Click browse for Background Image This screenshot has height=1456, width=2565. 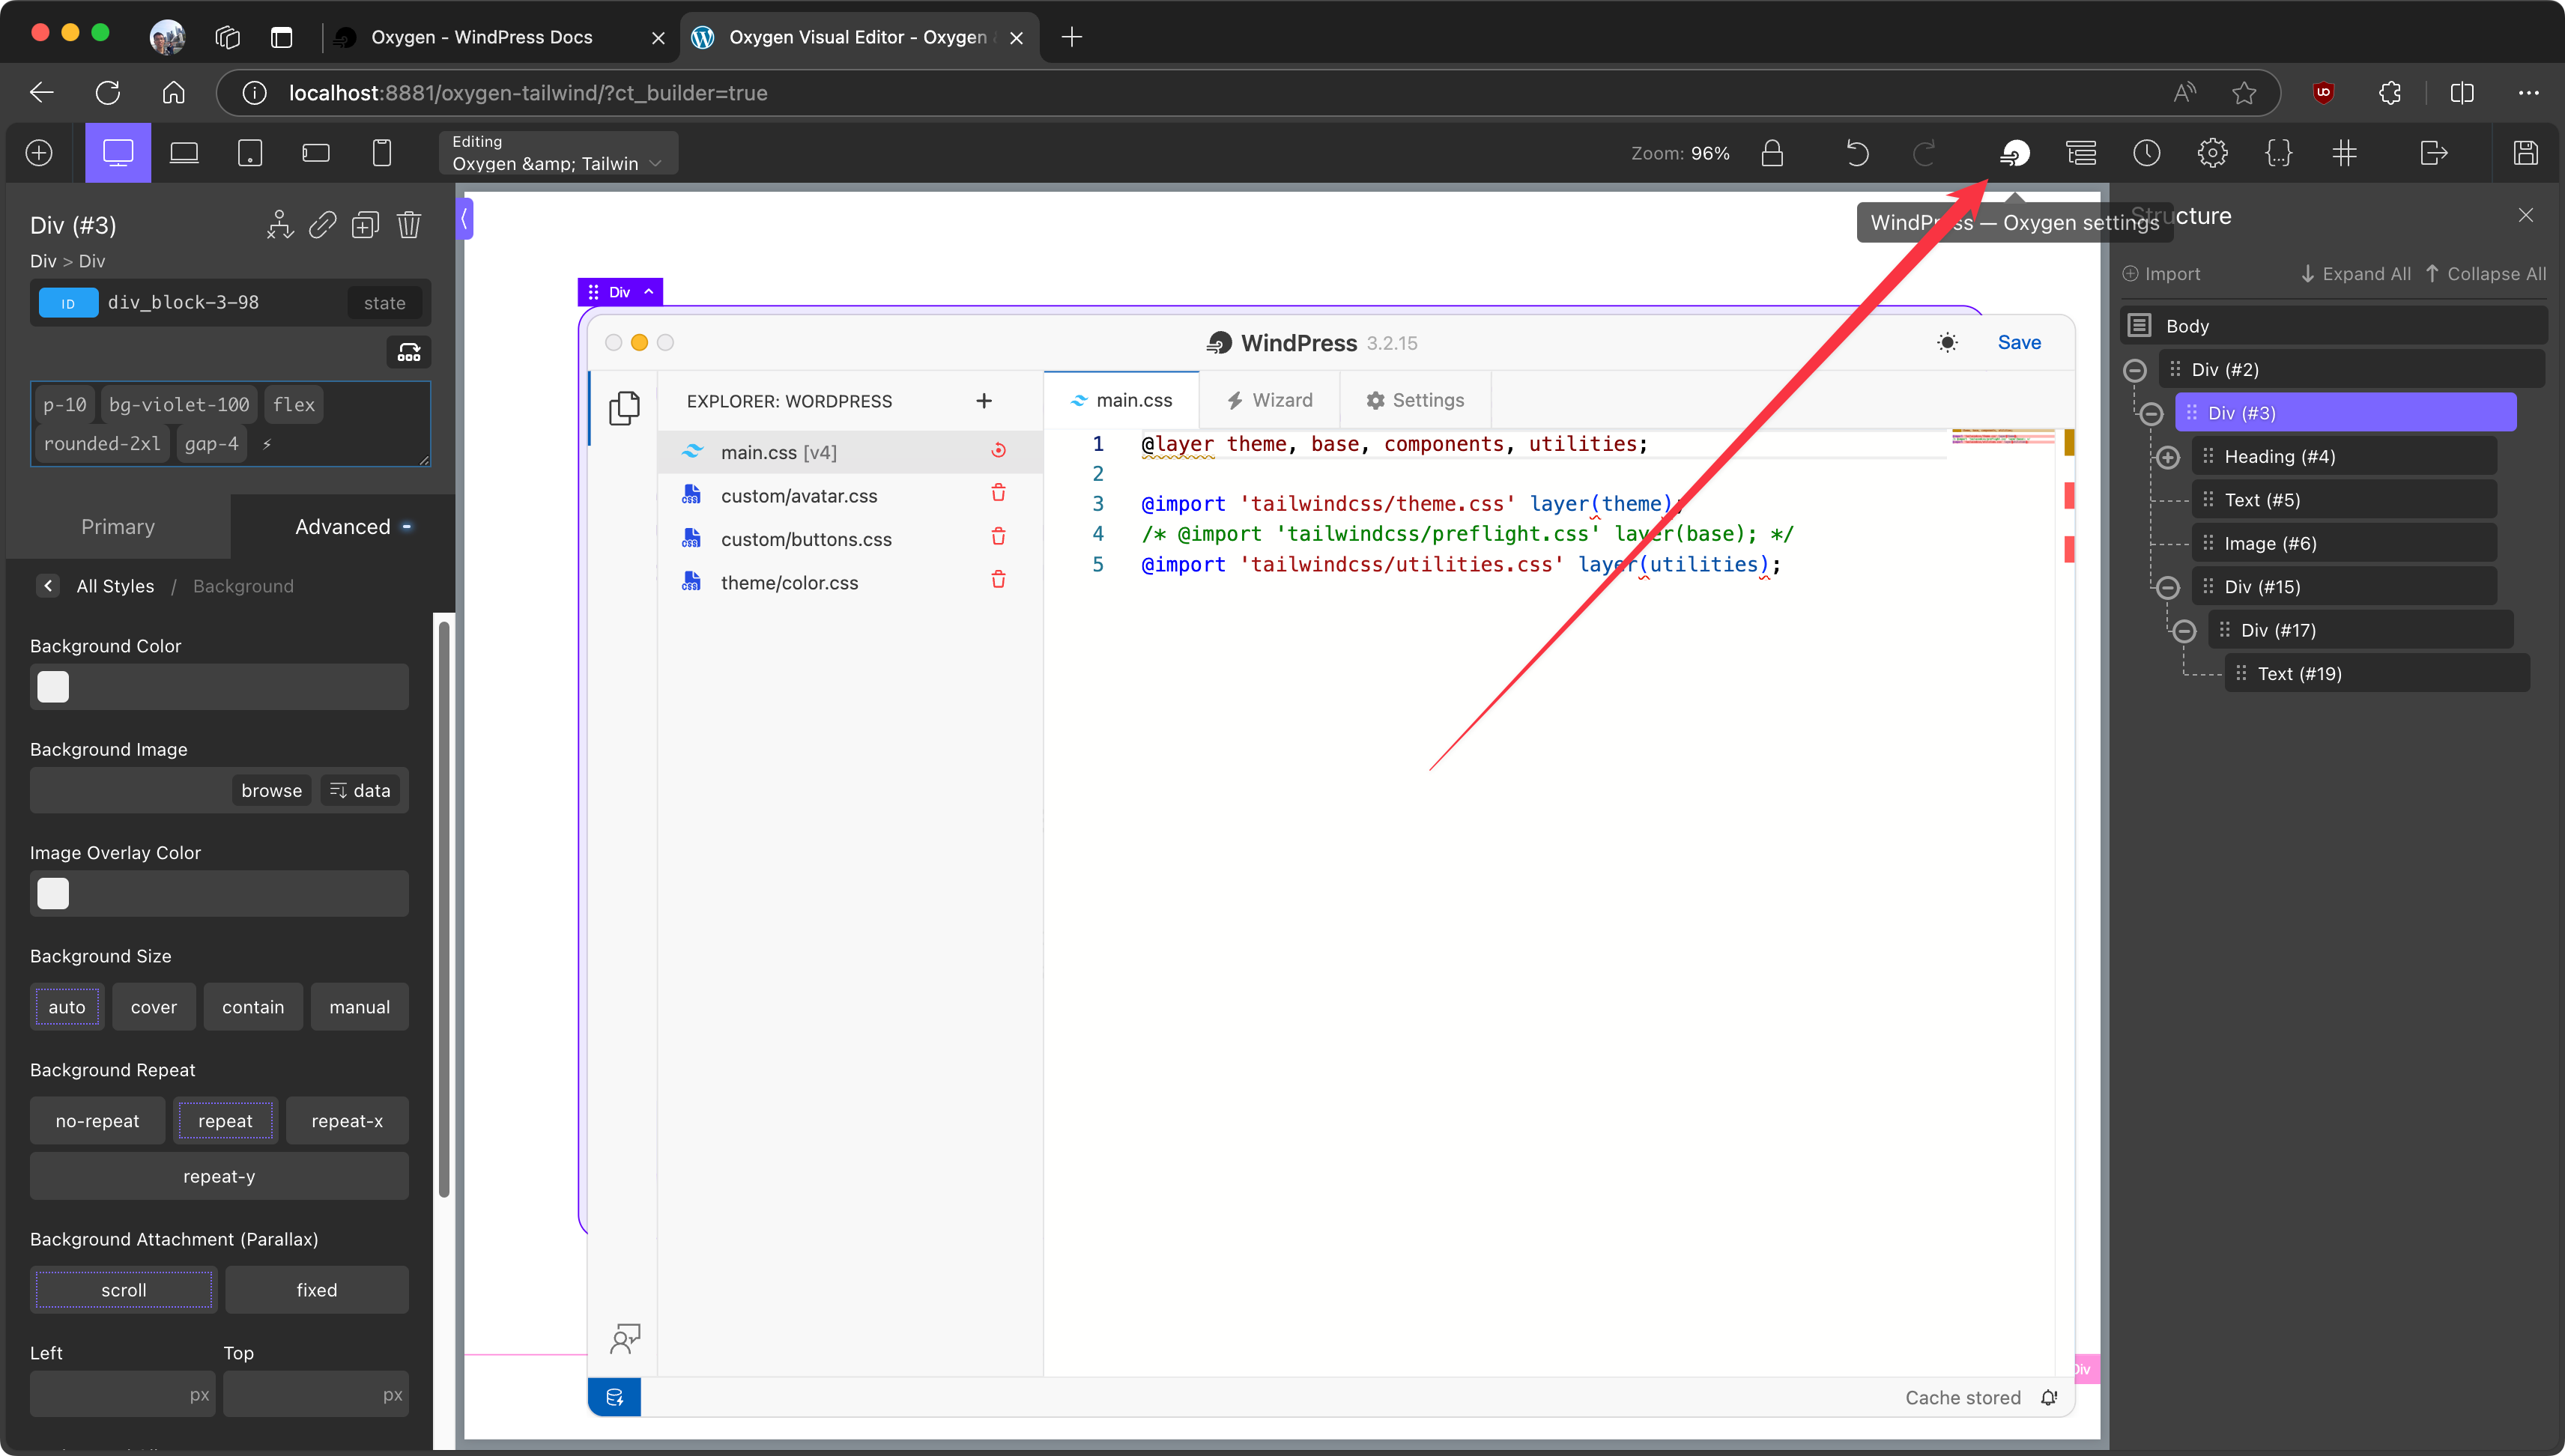[x=271, y=790]
